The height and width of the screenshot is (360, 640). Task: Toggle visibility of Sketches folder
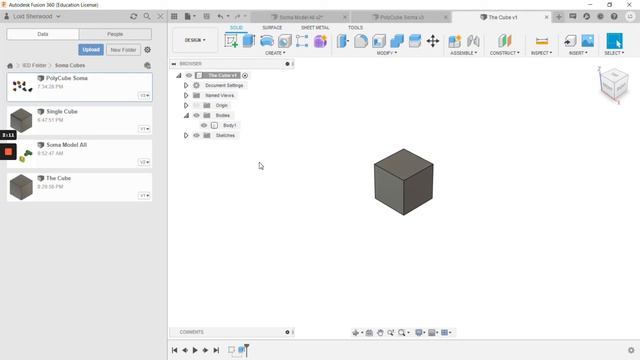(196, 136)
